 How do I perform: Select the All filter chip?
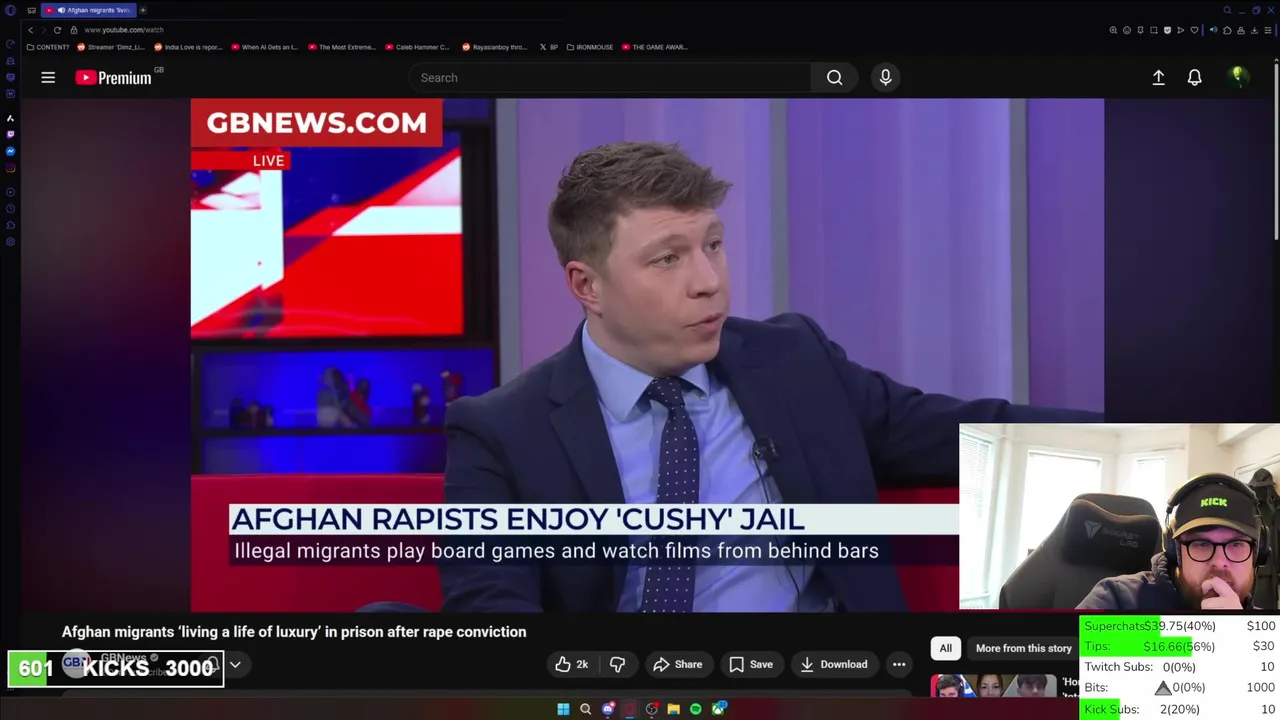(945, 648)
